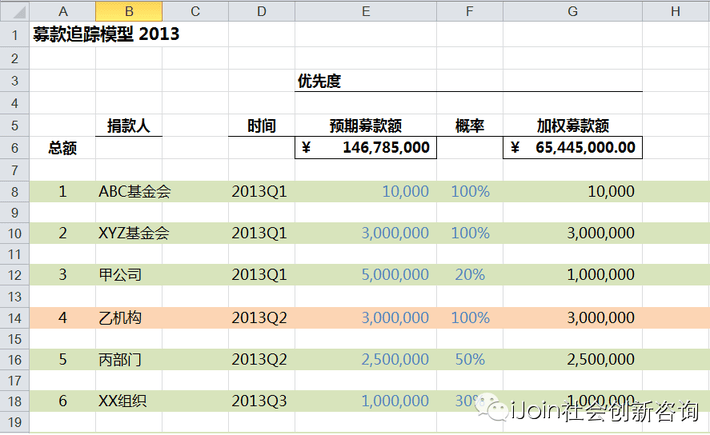Click 2013Q2 in 丙部门 row
Screen dimensions: 710x435
coord(259,359)
